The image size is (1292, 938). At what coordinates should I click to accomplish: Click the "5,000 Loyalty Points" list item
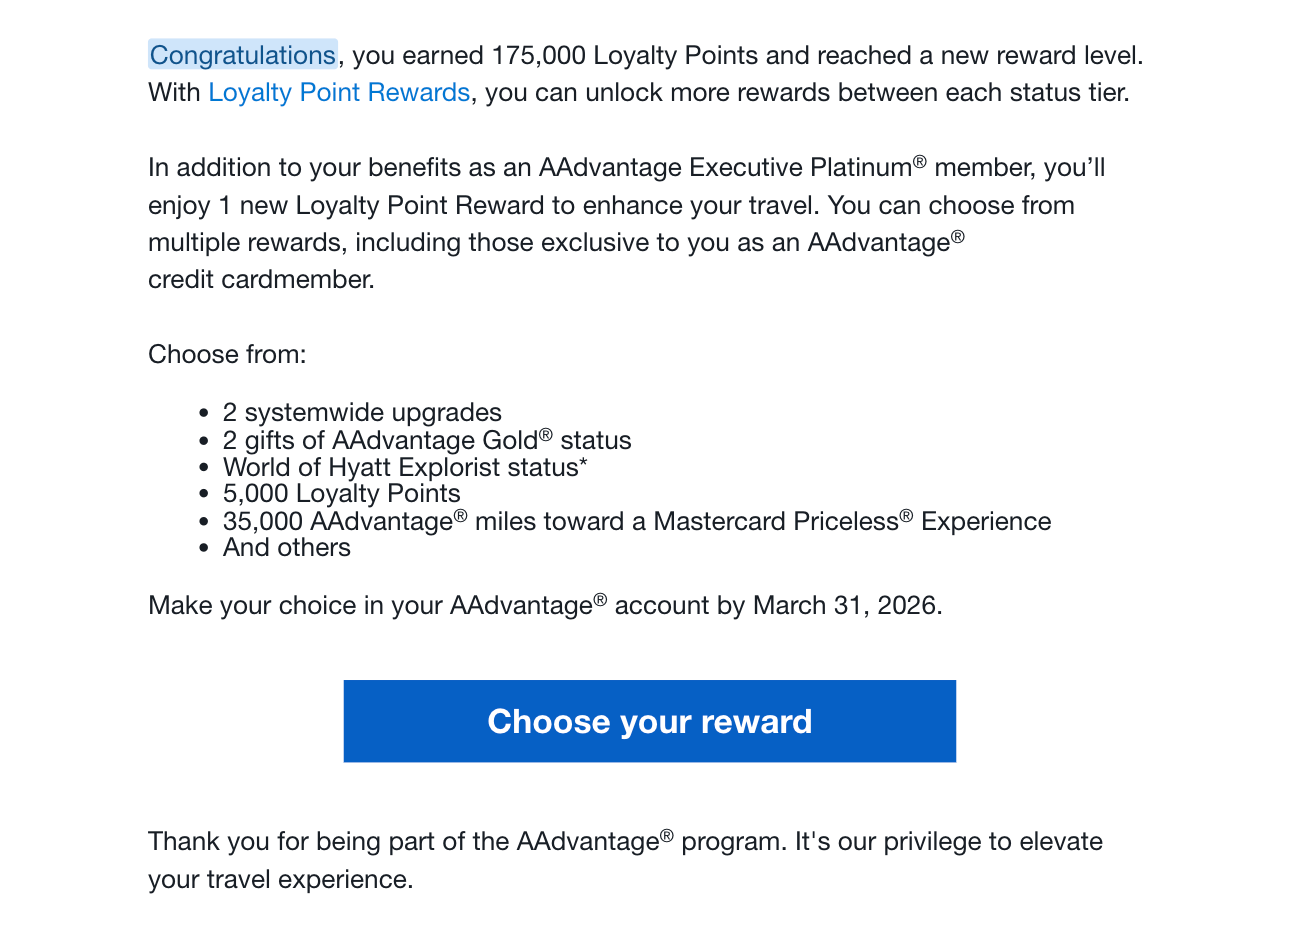[x=341, y=494]
